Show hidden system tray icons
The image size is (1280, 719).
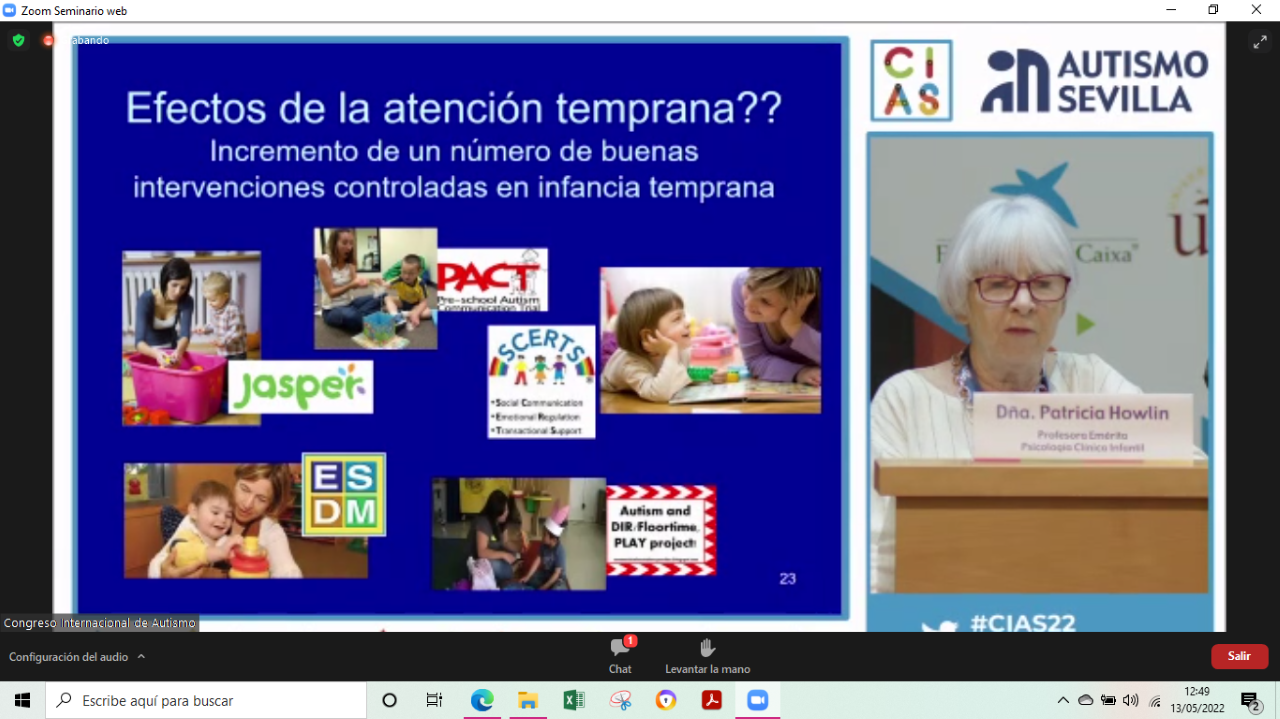1063,700
